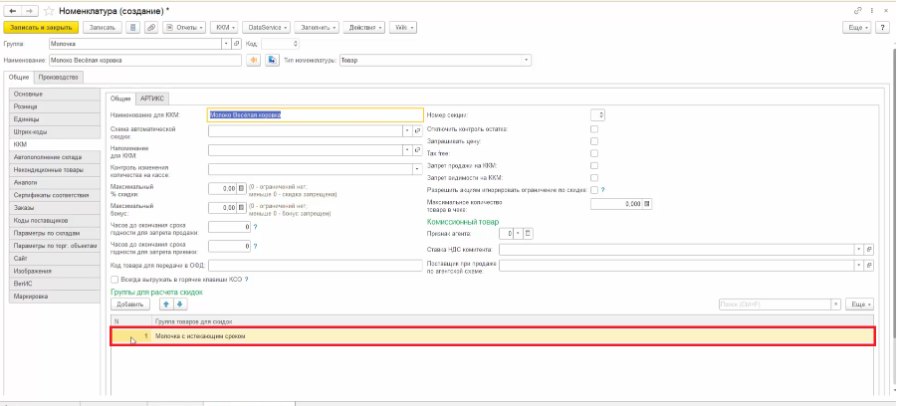This screenshot has height=406, width=900.
Task: Show help for hours before sale ban
Action: tap(255, 227)
